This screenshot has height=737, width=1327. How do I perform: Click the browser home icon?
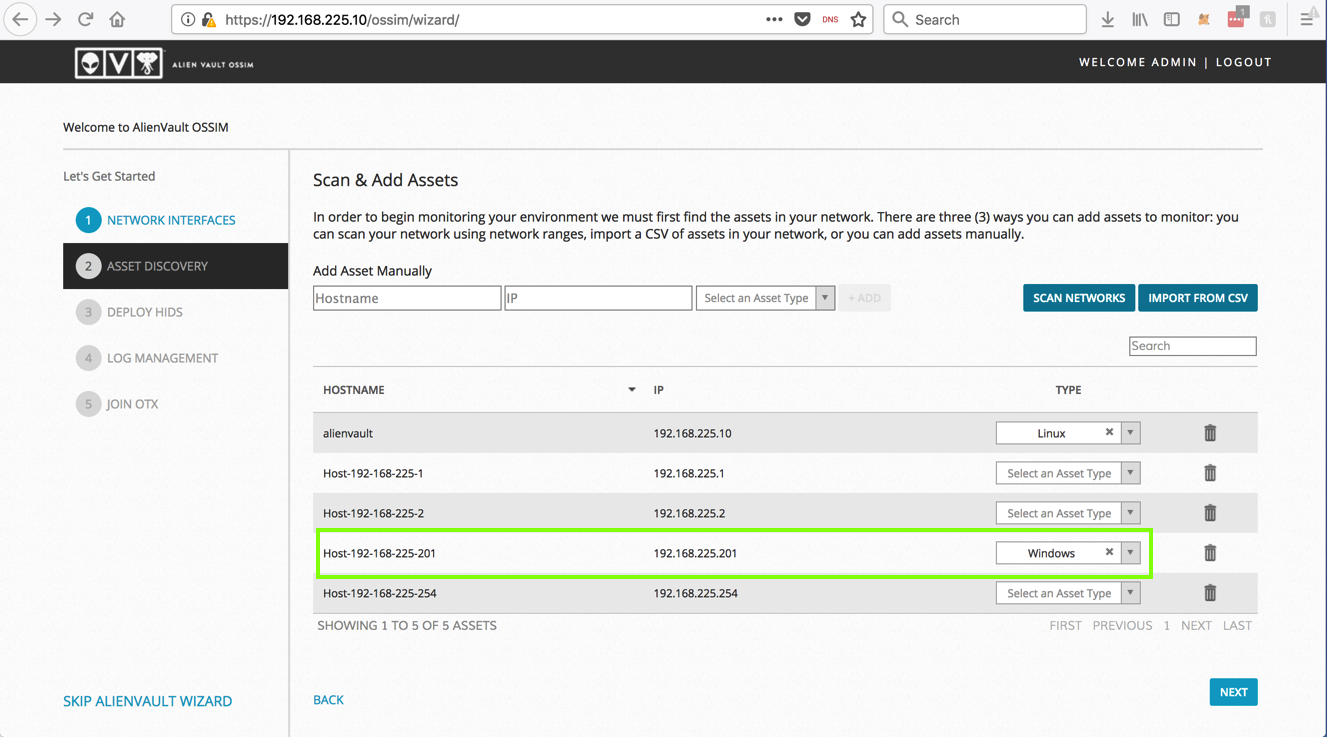point(117,19)
